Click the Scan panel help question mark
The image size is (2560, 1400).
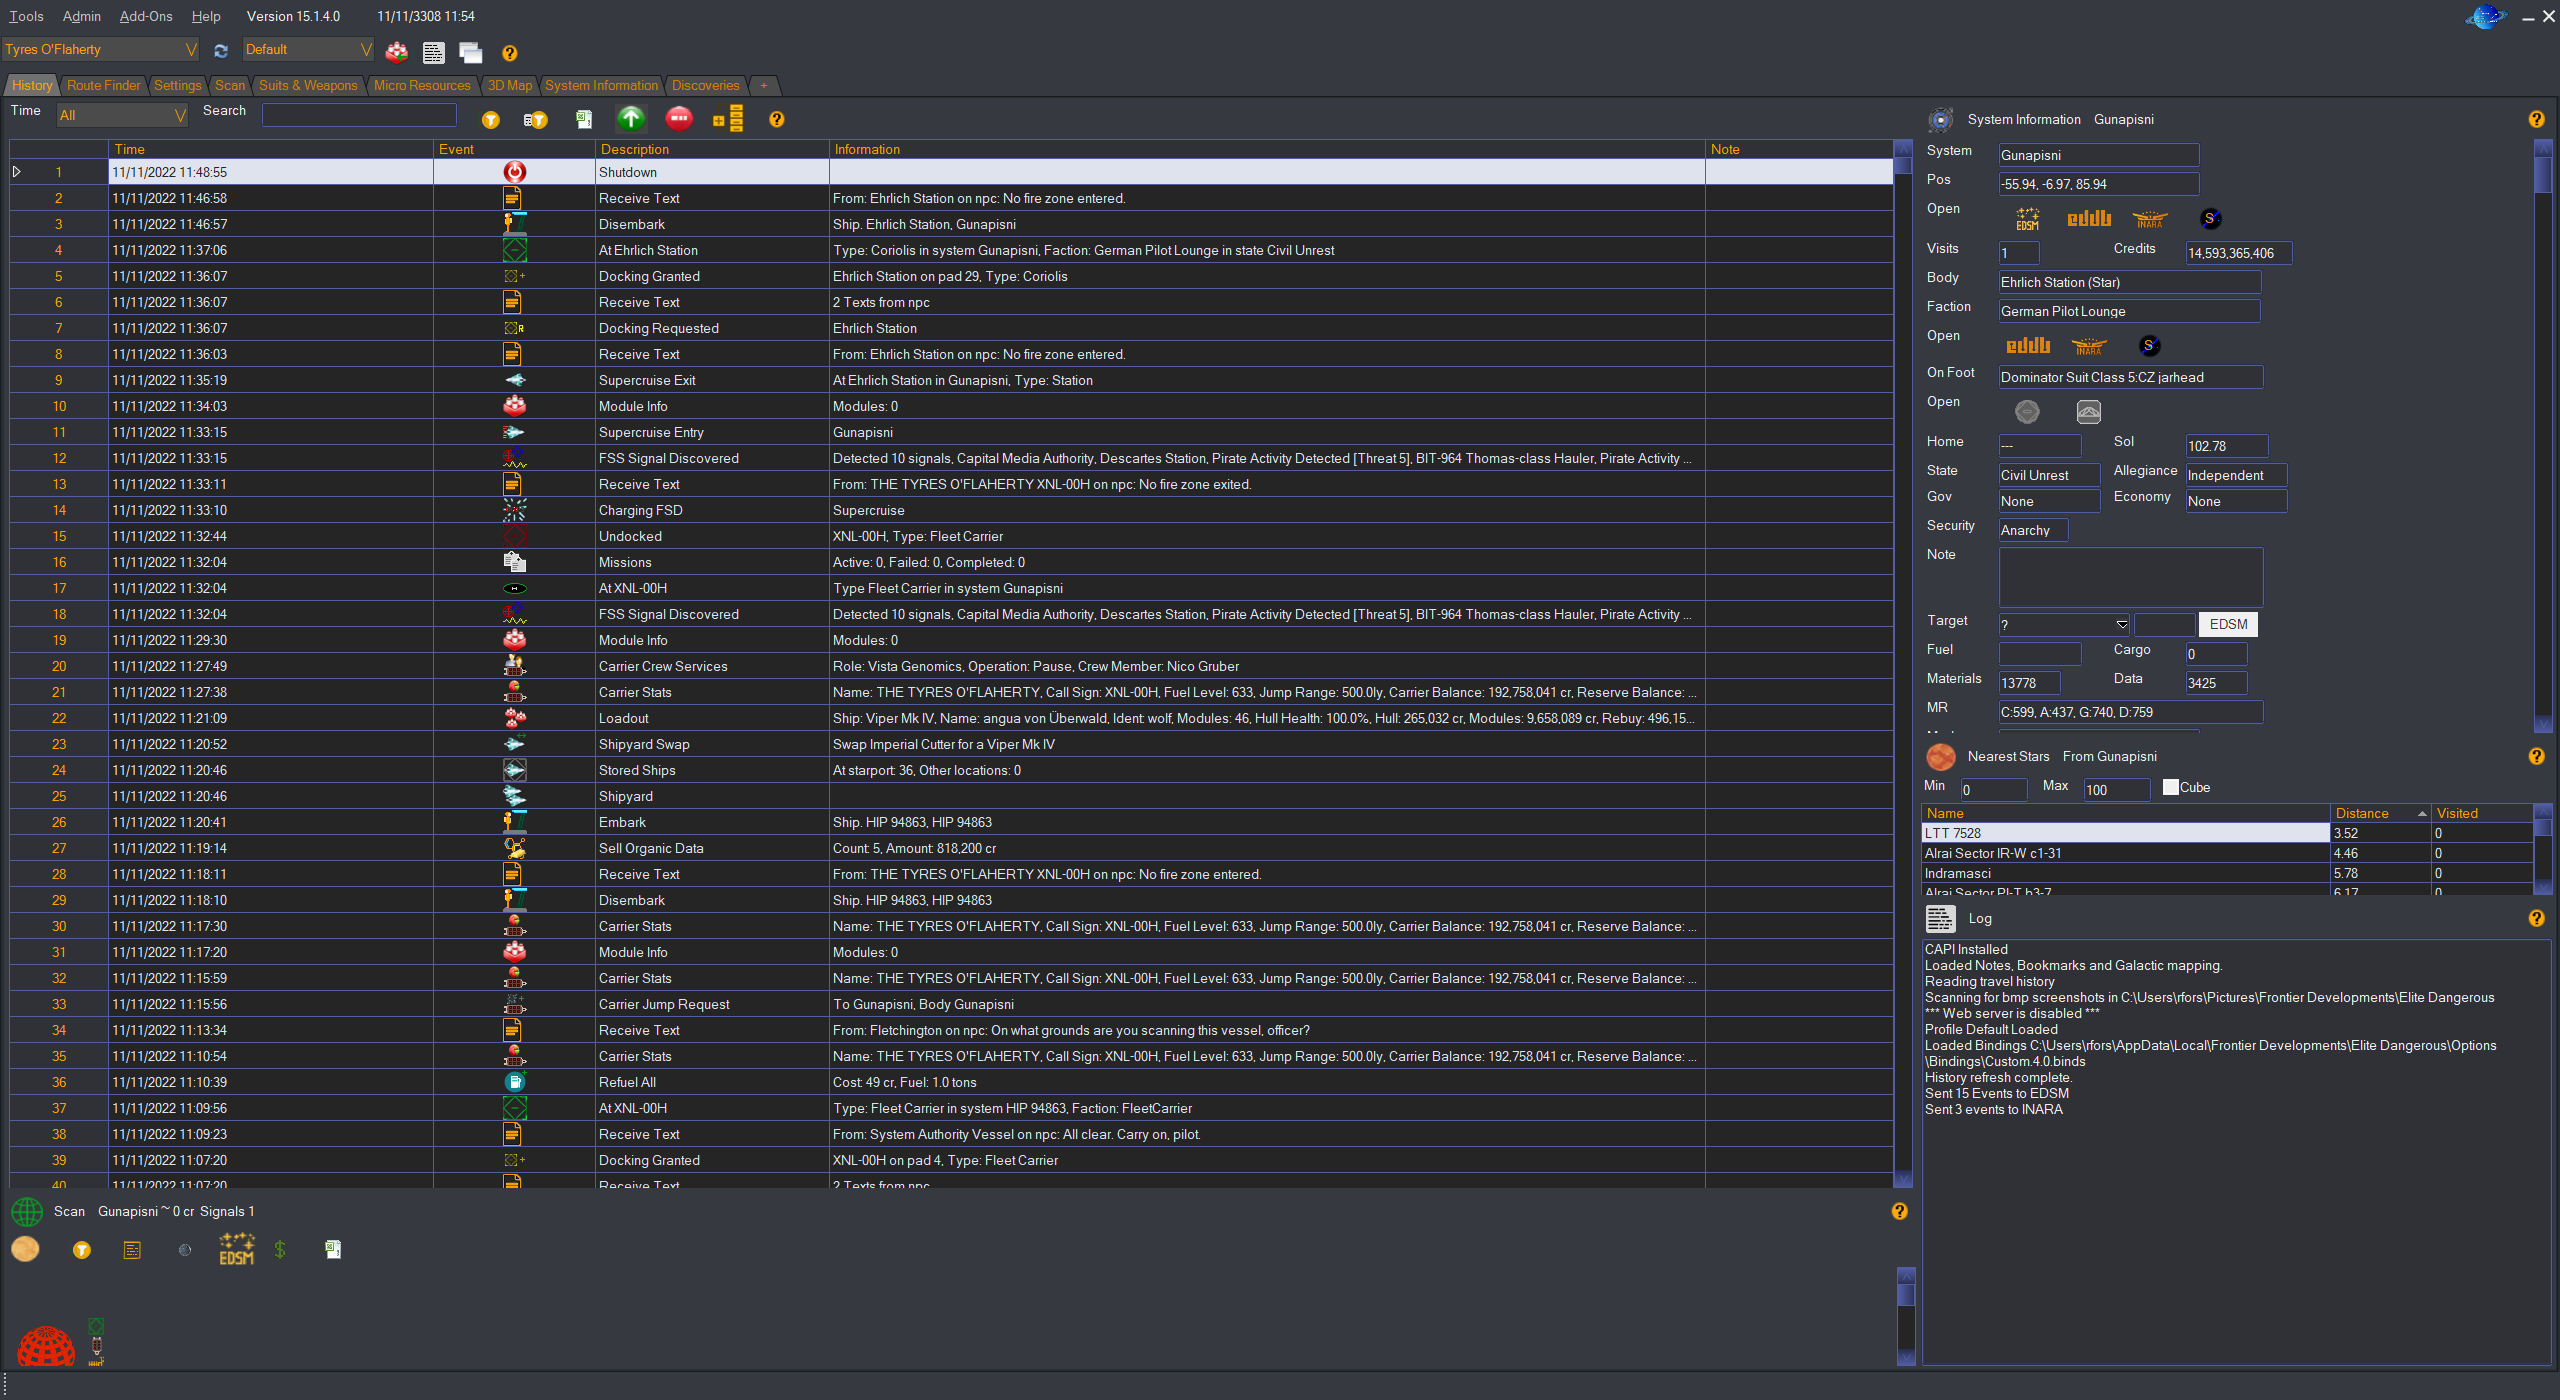point(1900,1211)
